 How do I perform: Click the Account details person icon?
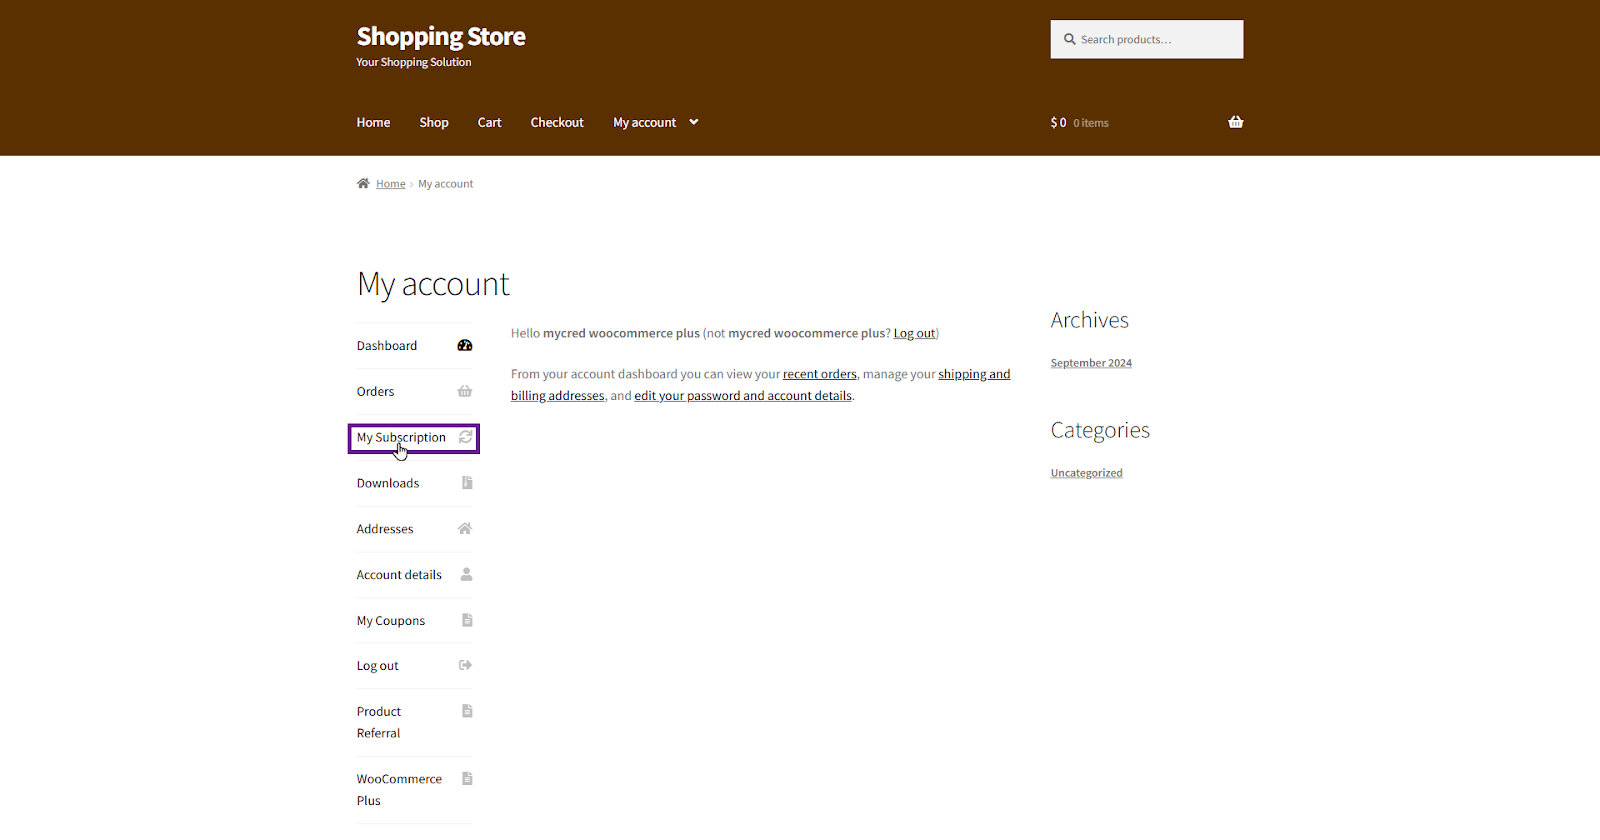coord(466,575)
